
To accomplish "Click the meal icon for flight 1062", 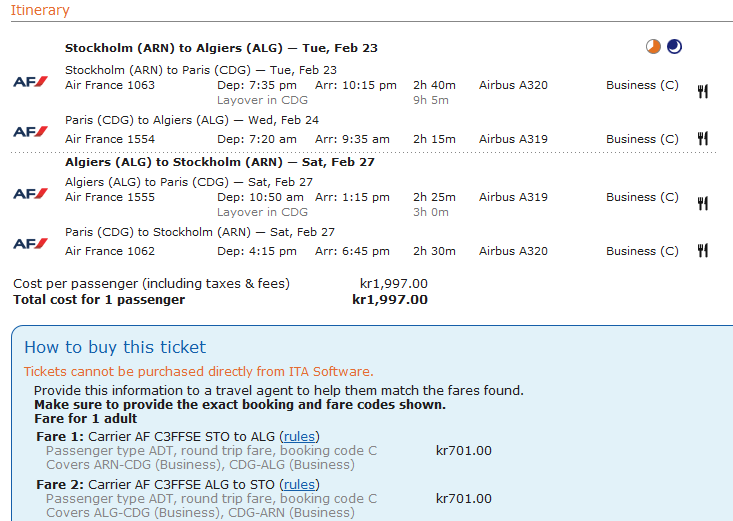I will (703, 251).
